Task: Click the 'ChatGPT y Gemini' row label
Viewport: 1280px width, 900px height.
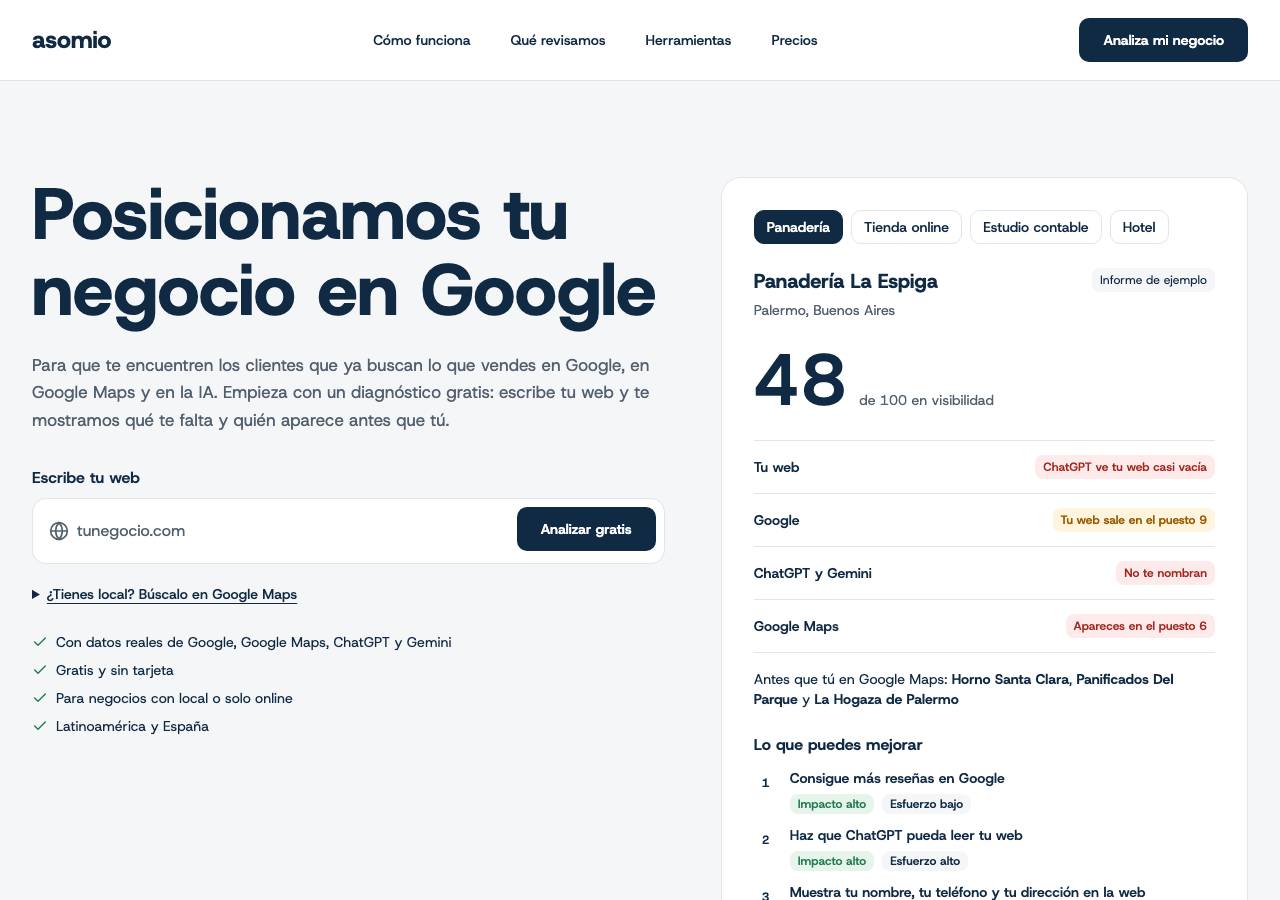Action: pos(813,573)
